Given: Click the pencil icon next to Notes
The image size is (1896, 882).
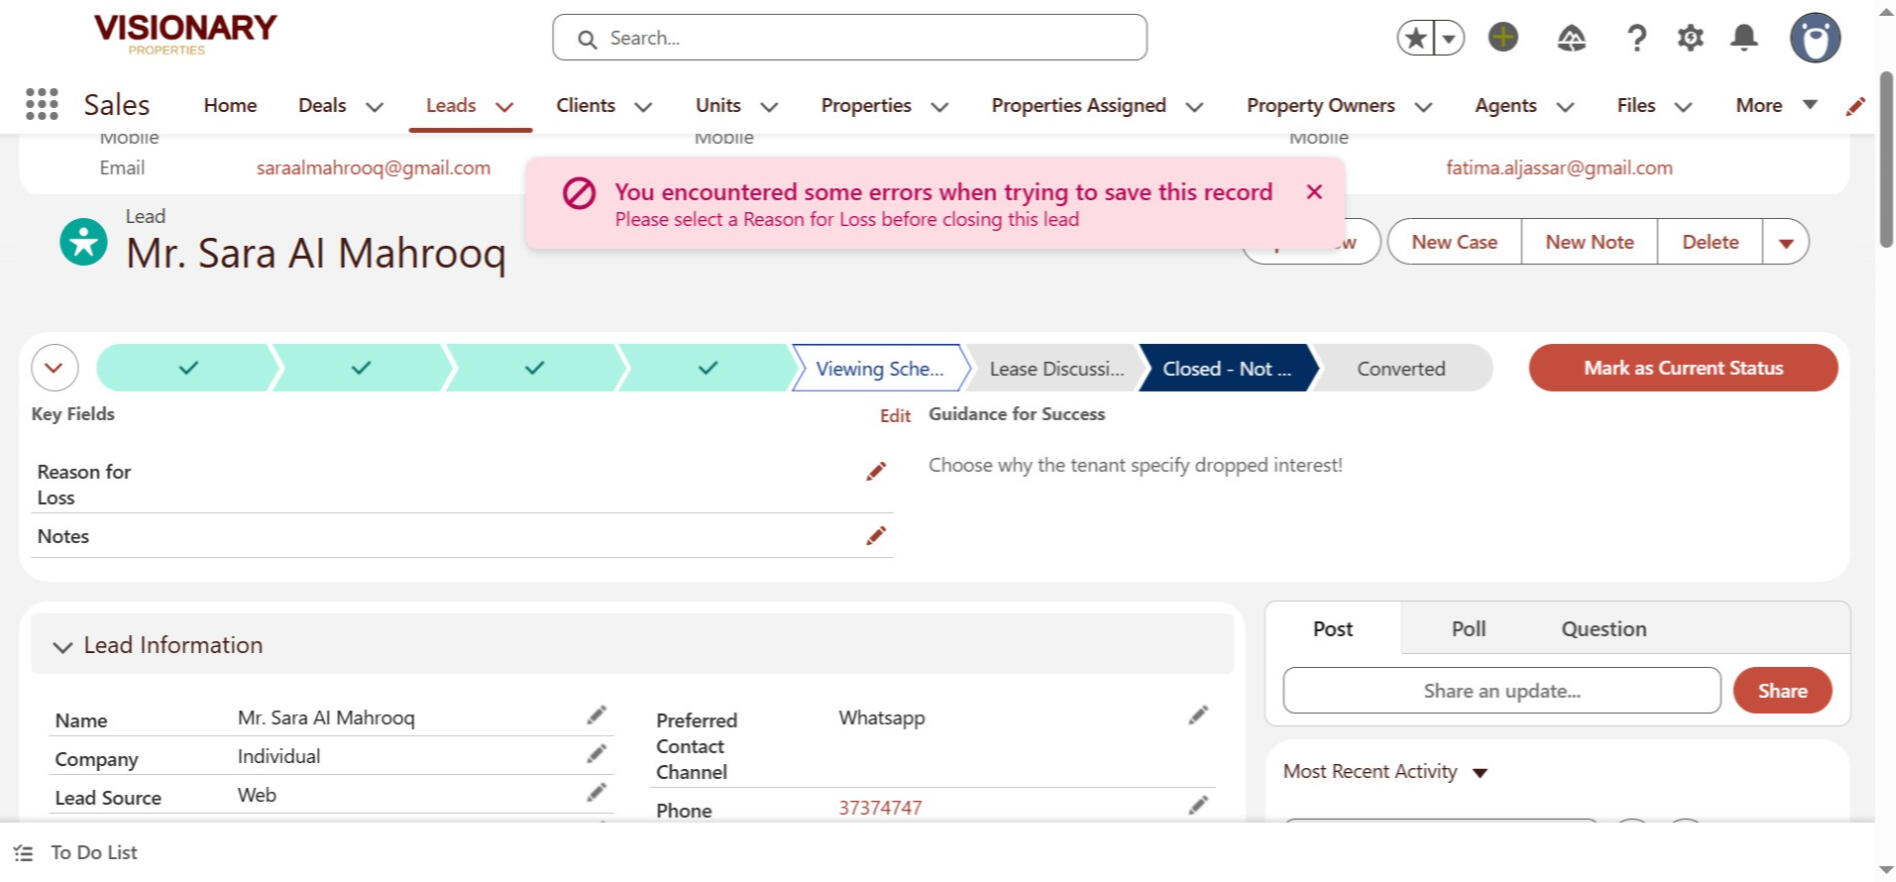Looking at the screenshot, I should [876, 537].
